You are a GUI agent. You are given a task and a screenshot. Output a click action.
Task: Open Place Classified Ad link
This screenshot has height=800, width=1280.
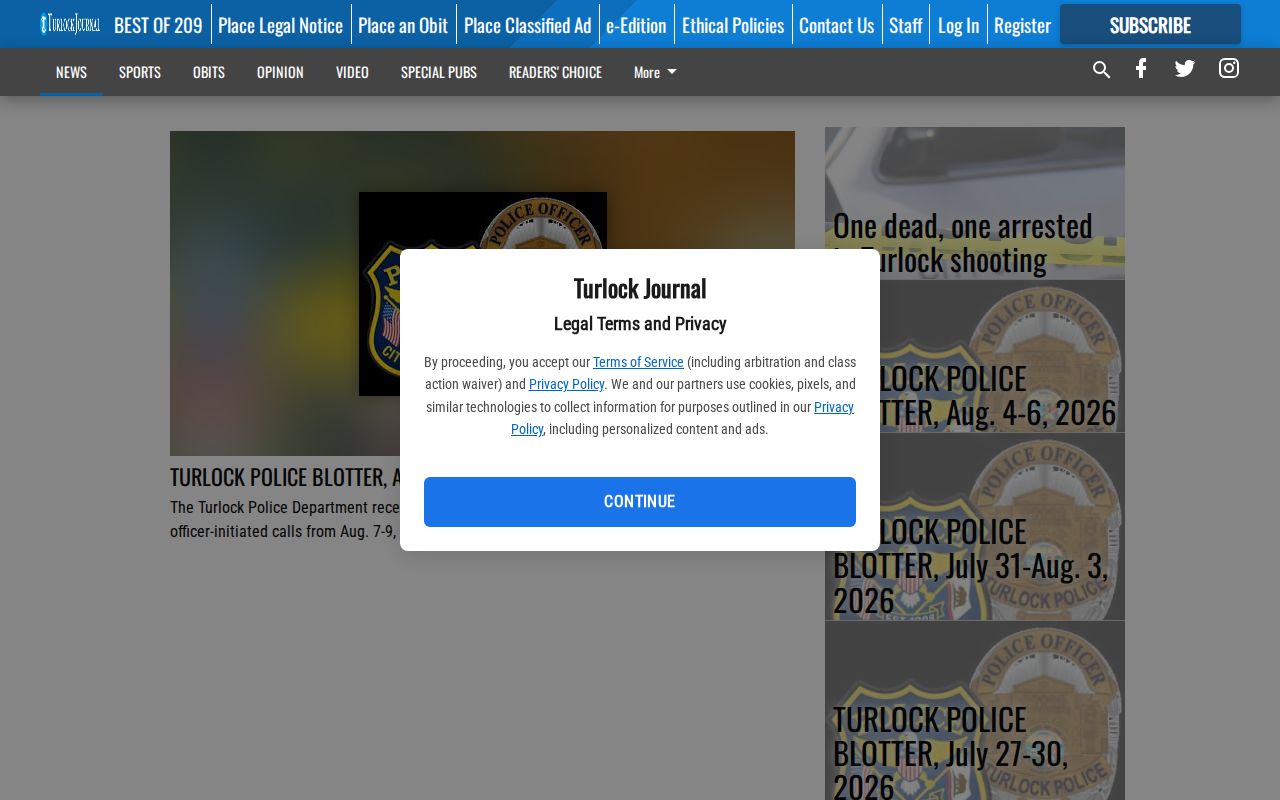[x=527, y=25]
